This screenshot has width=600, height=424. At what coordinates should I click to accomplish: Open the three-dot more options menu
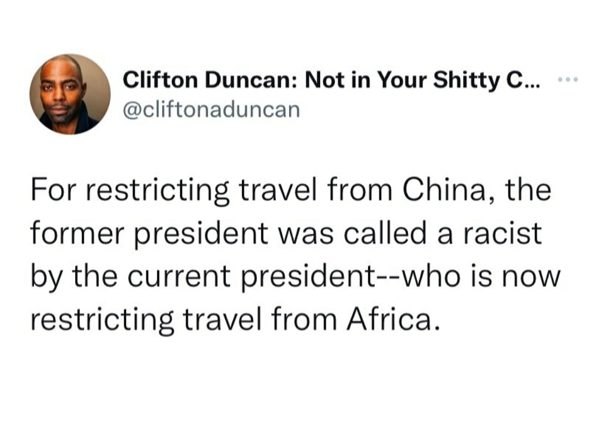[569, 80]
